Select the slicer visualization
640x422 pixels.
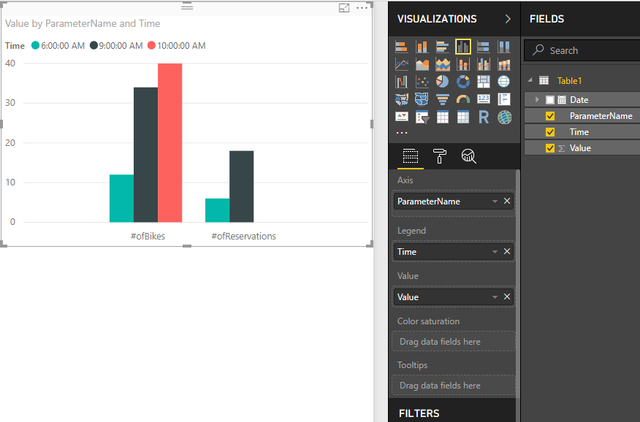click(422, 117)
